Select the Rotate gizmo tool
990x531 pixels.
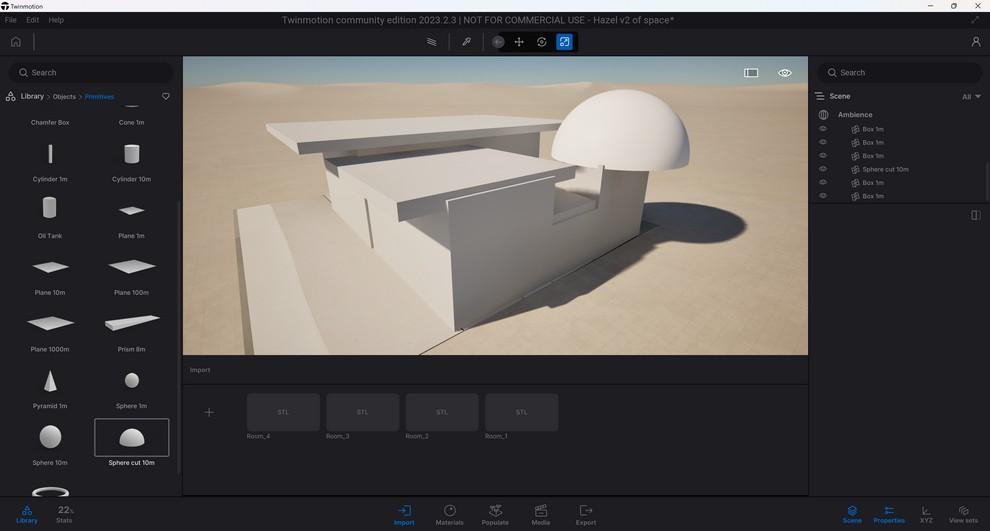(542, 42)
